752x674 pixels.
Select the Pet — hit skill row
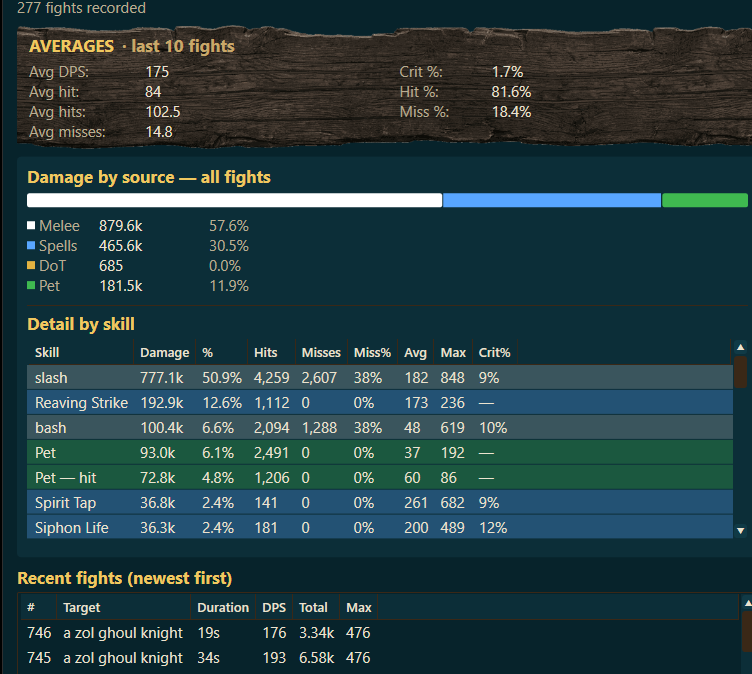(x=380, y=477)
